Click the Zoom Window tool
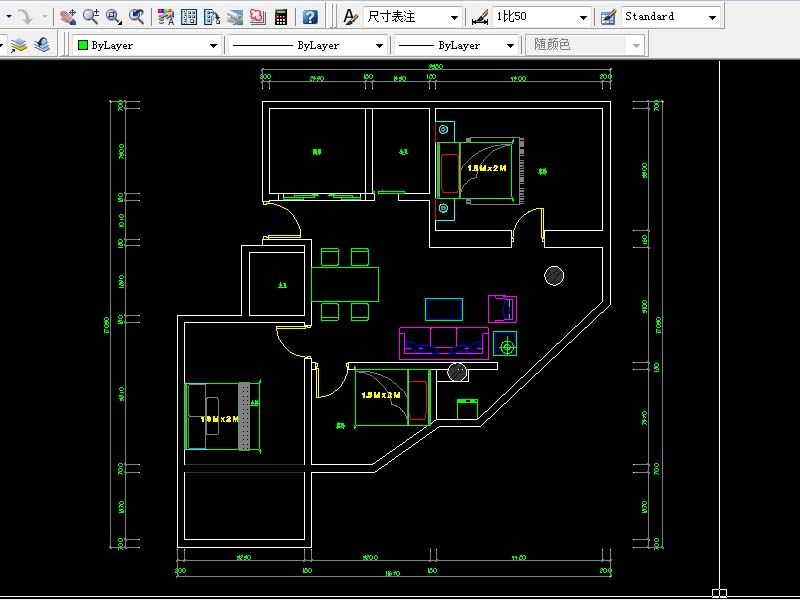The width and height of the screenshot is (800, 600). point(114,17)
